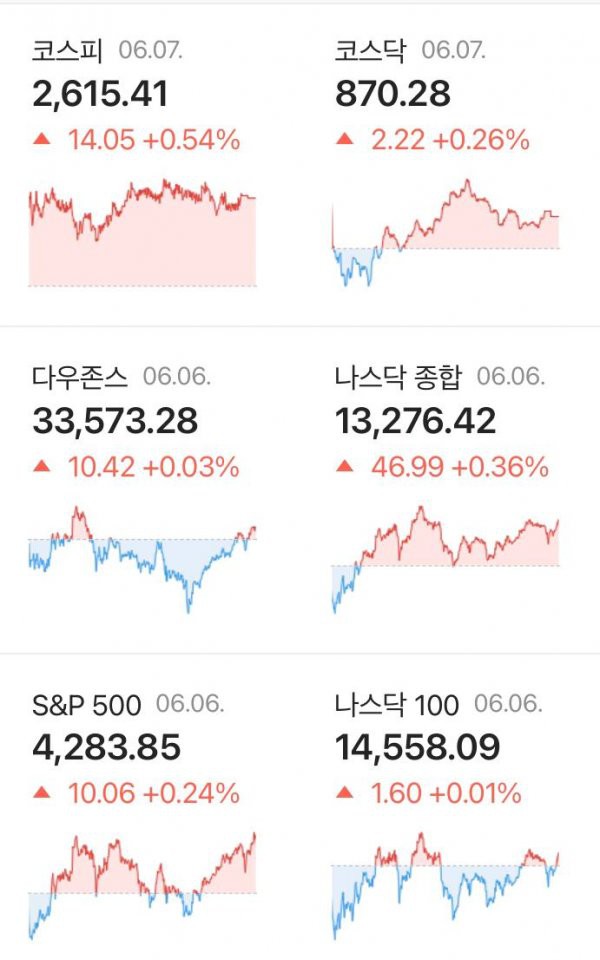The image size is (600, 960).
Task: View the 다우존스 intraday chart
Action: coord(142,560)
